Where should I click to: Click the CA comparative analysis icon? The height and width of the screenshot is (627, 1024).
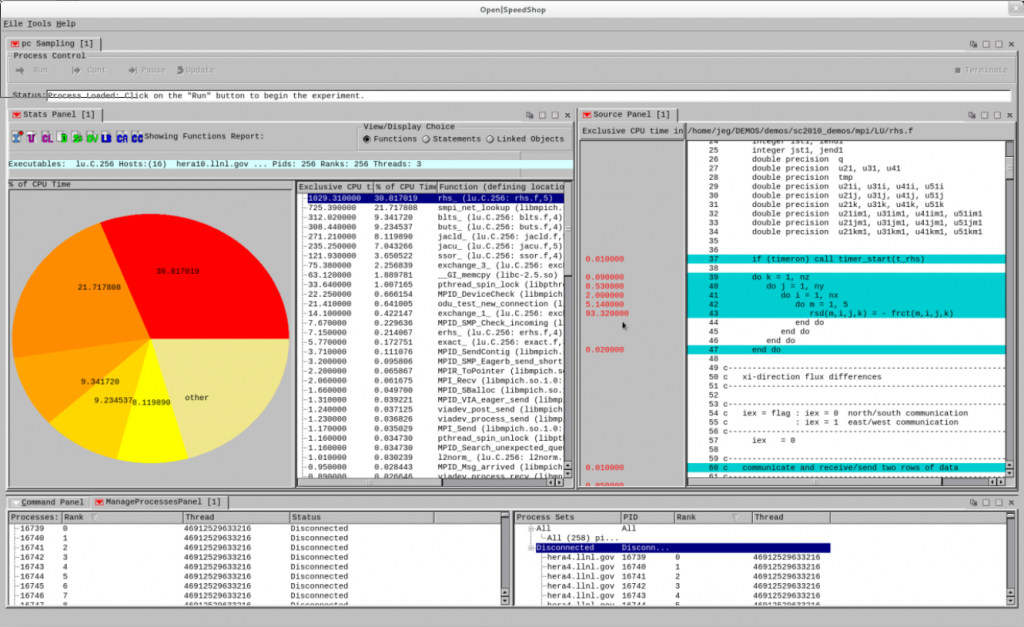point(121,137)
